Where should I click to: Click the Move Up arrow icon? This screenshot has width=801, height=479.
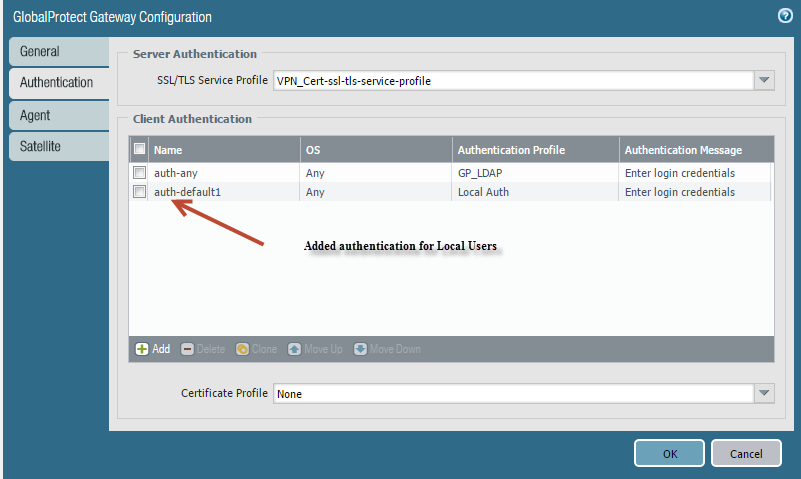[294, 349]
